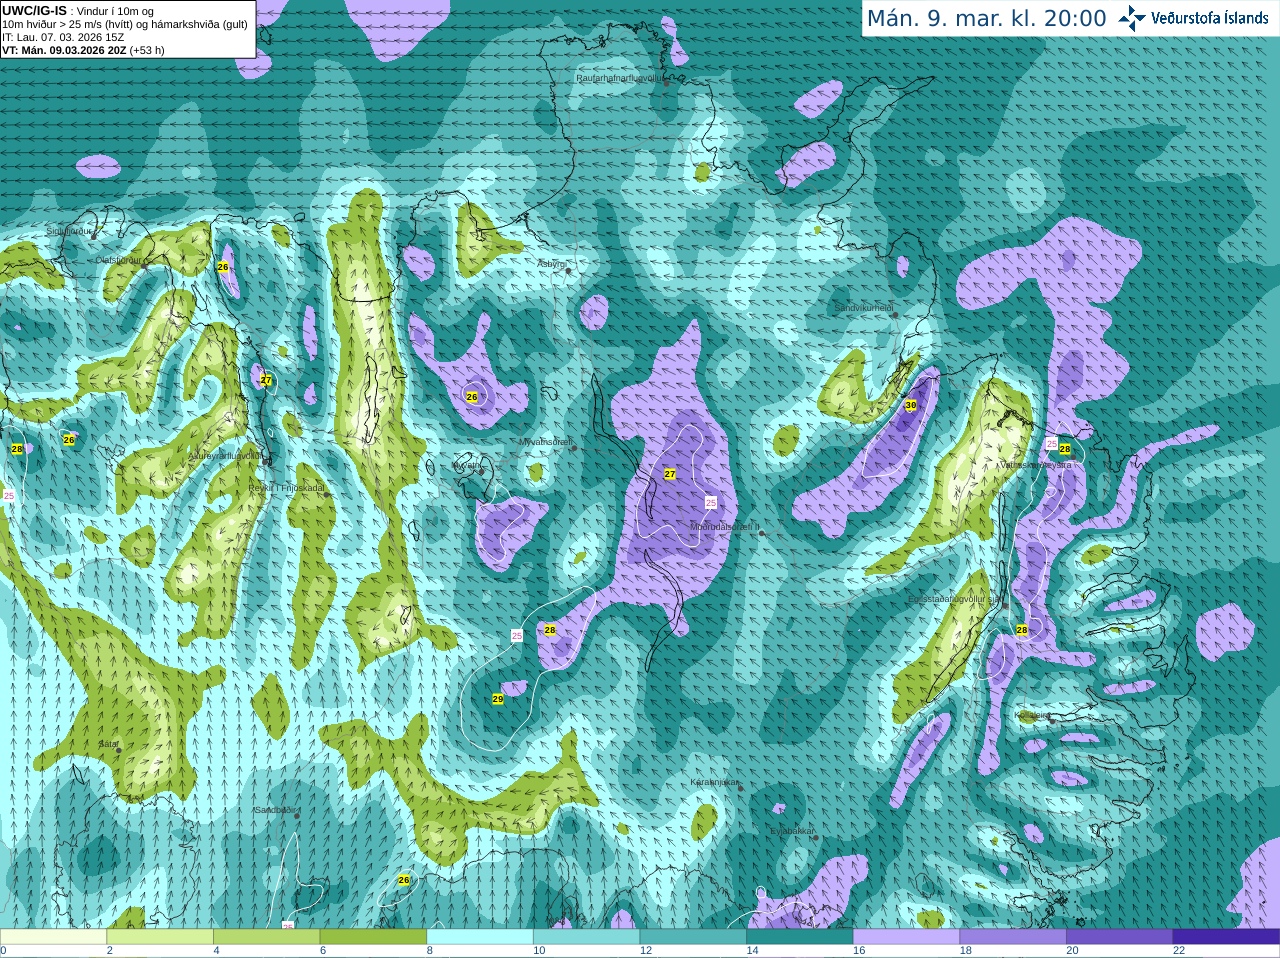Viewport: 1280px width, 958px height.
Task: Click the darkest purple legend swatch above 22
Action: click(1226, 937)
